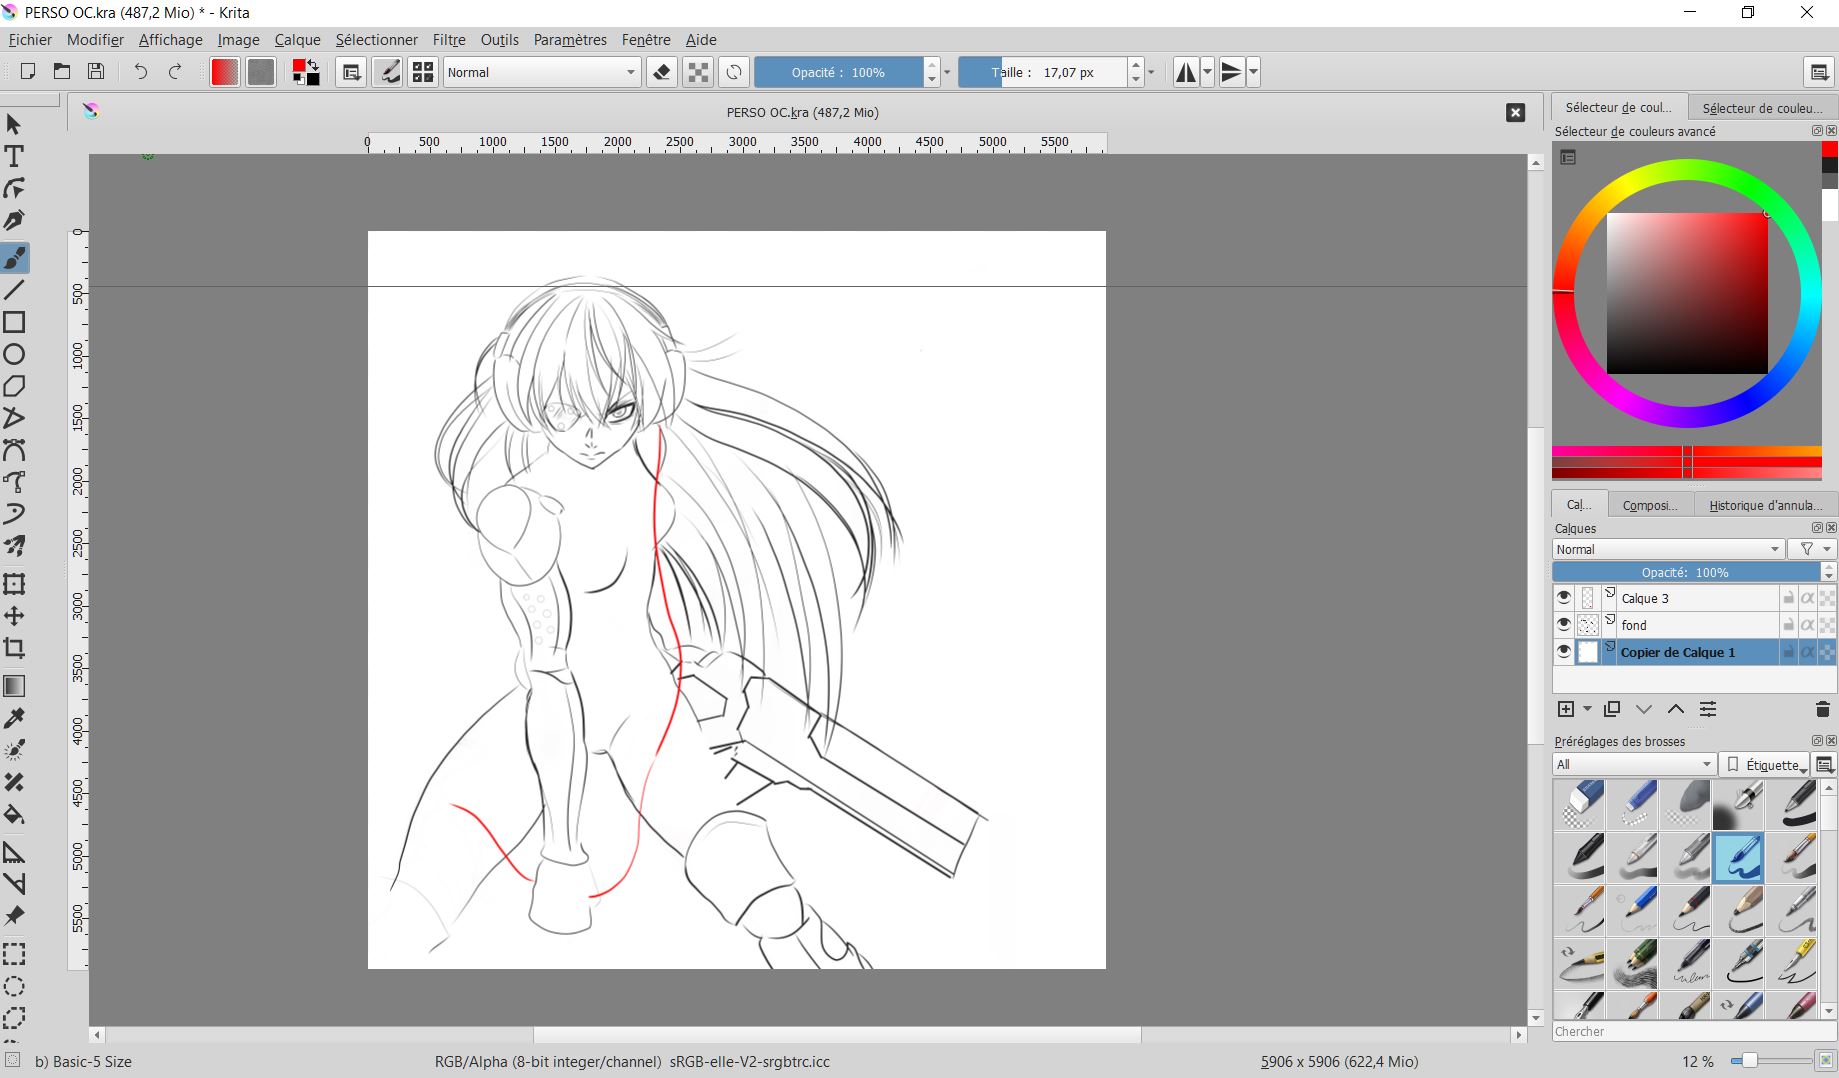Viewport: 1839px width, 1078px height.
Task: Select the Ellipse shape tool
Action: pyautogui.click(x=14, y=354)
